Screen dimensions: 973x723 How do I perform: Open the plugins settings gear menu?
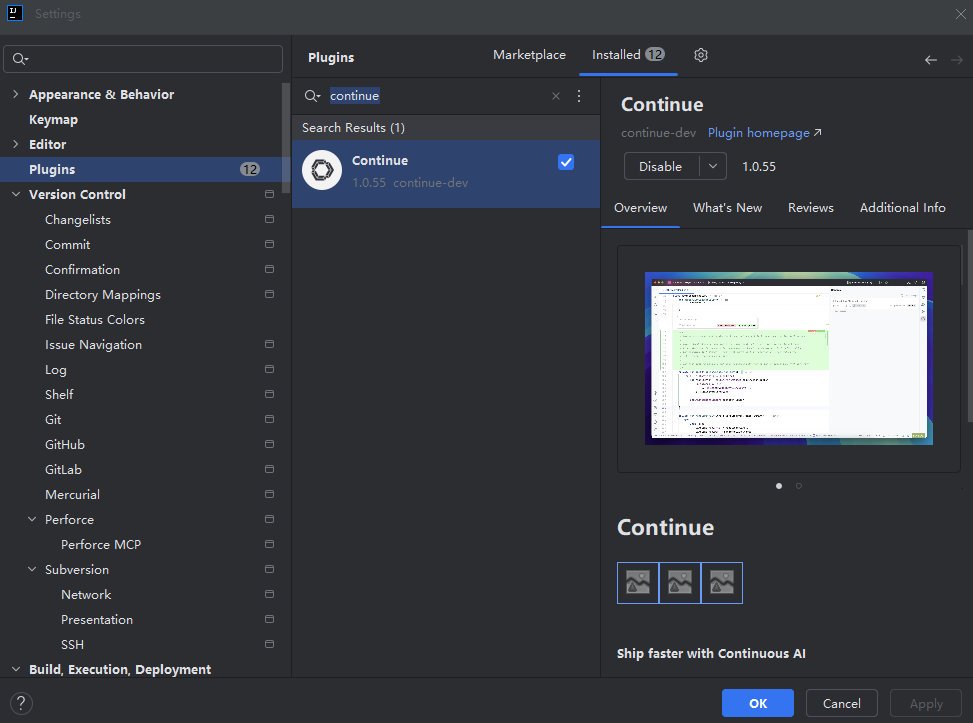701,55
